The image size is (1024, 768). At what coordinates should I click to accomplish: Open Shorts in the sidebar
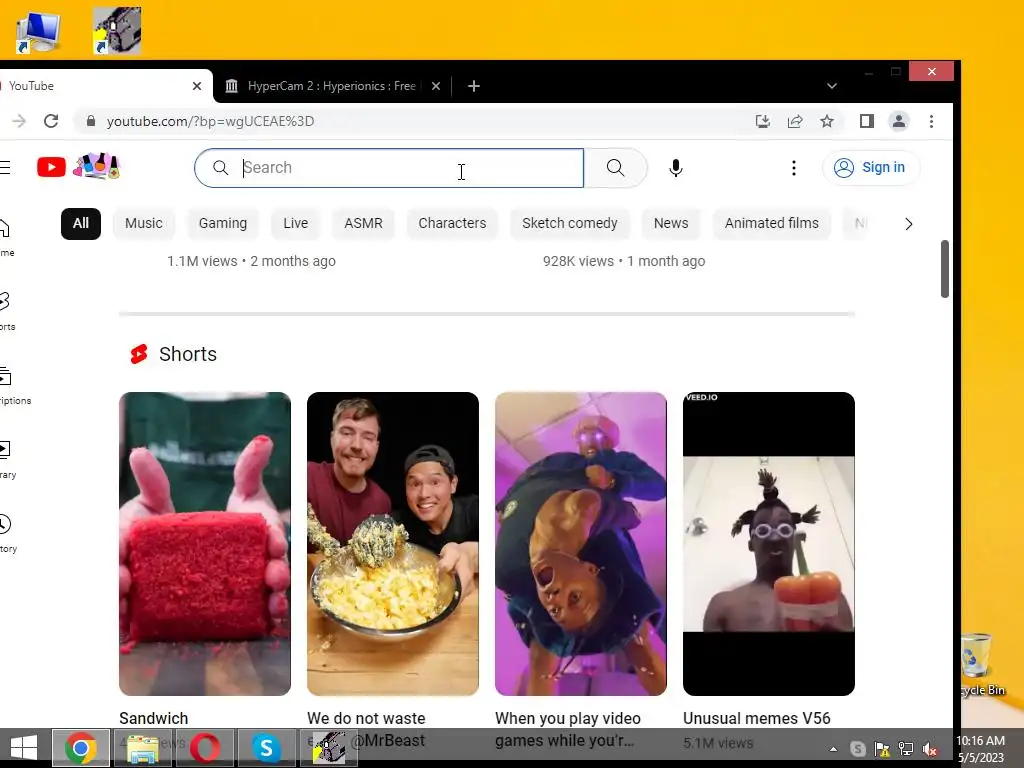[6, 312]
